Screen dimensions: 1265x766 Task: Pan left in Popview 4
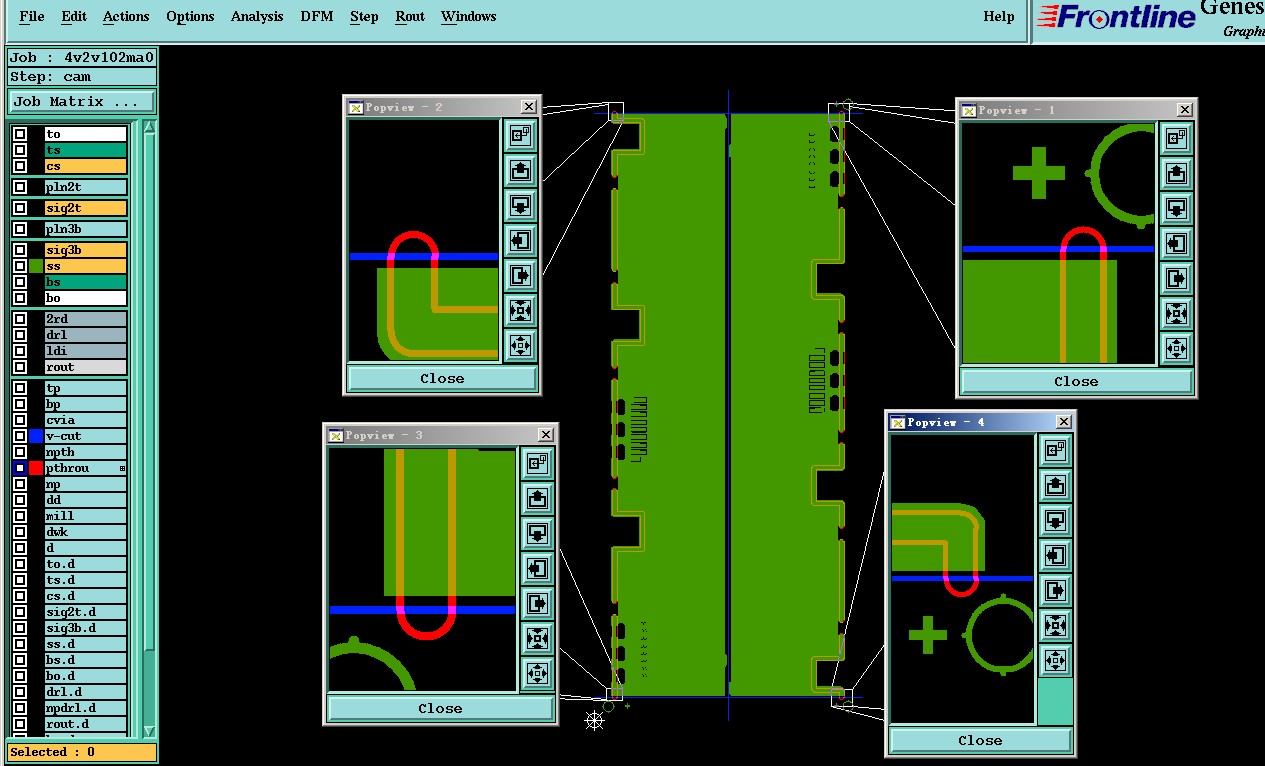(x=1055, y=555)
